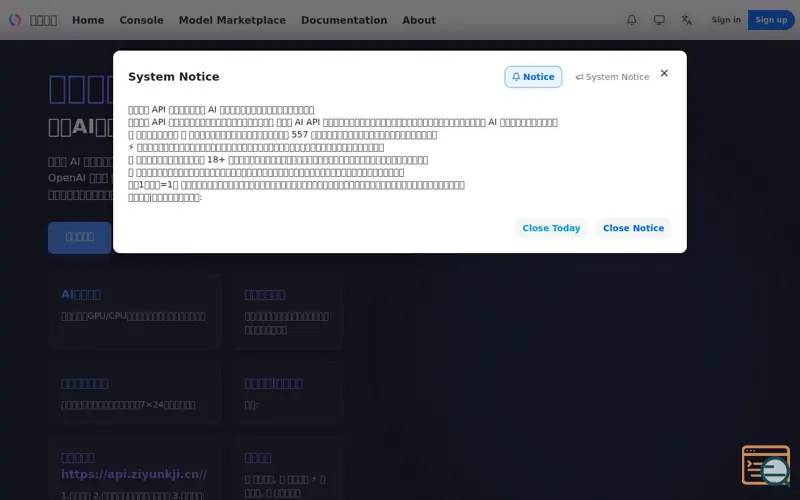Open the About page
The image size is (800, 500).
[419, 20]
